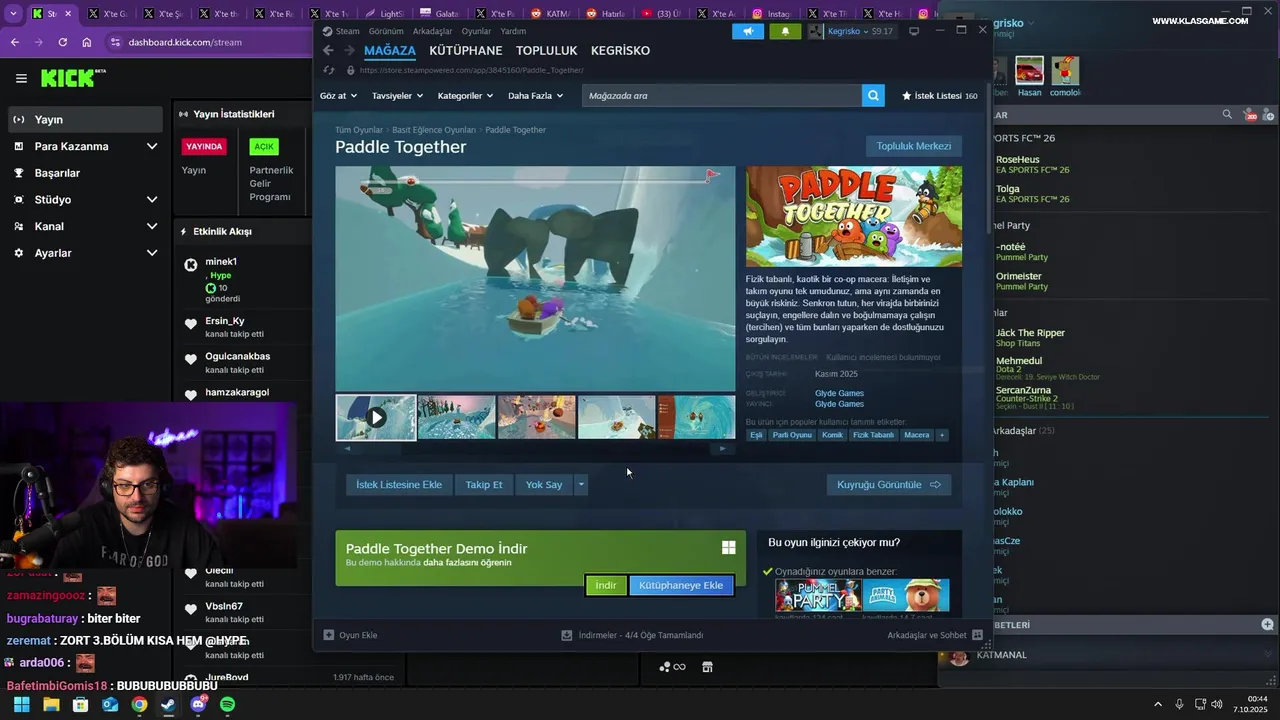Click the Add Game plus icon

[x=329, y=635]
